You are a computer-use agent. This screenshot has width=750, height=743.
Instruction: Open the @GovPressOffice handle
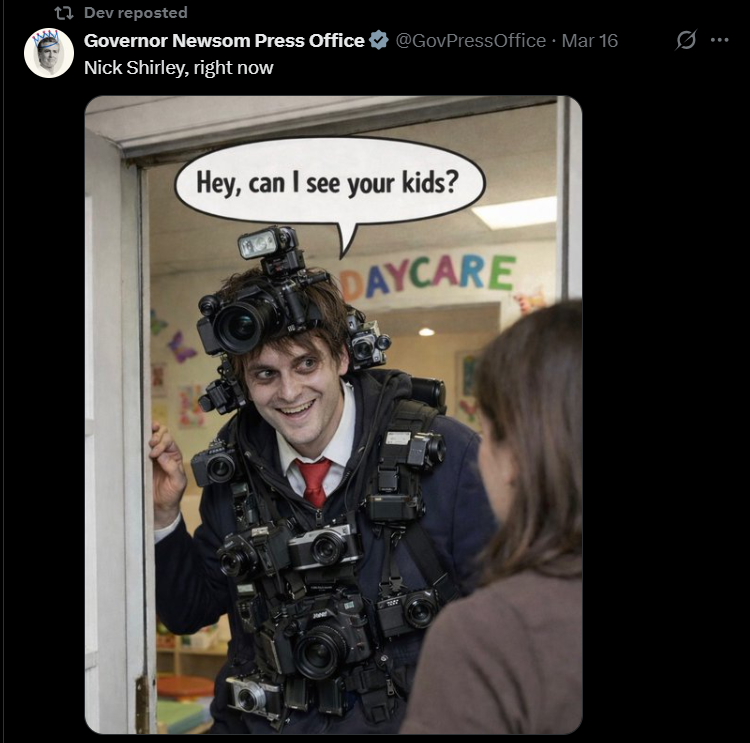click(471, 41)
